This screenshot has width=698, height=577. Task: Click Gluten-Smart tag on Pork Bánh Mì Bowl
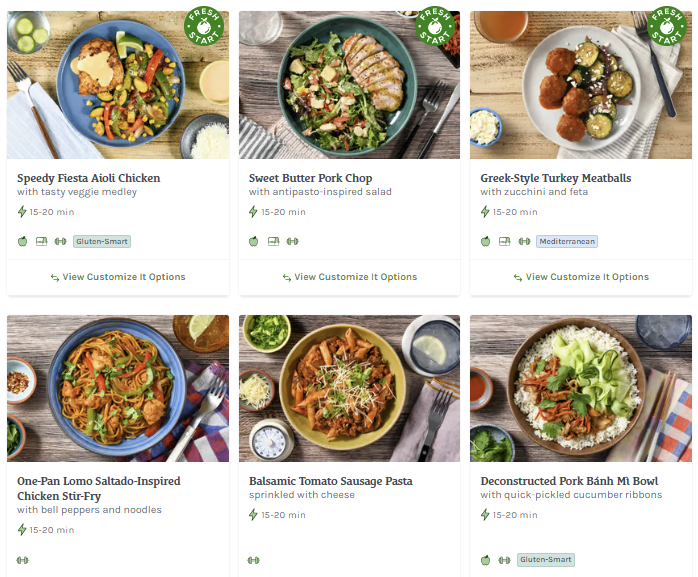[546, 560]
